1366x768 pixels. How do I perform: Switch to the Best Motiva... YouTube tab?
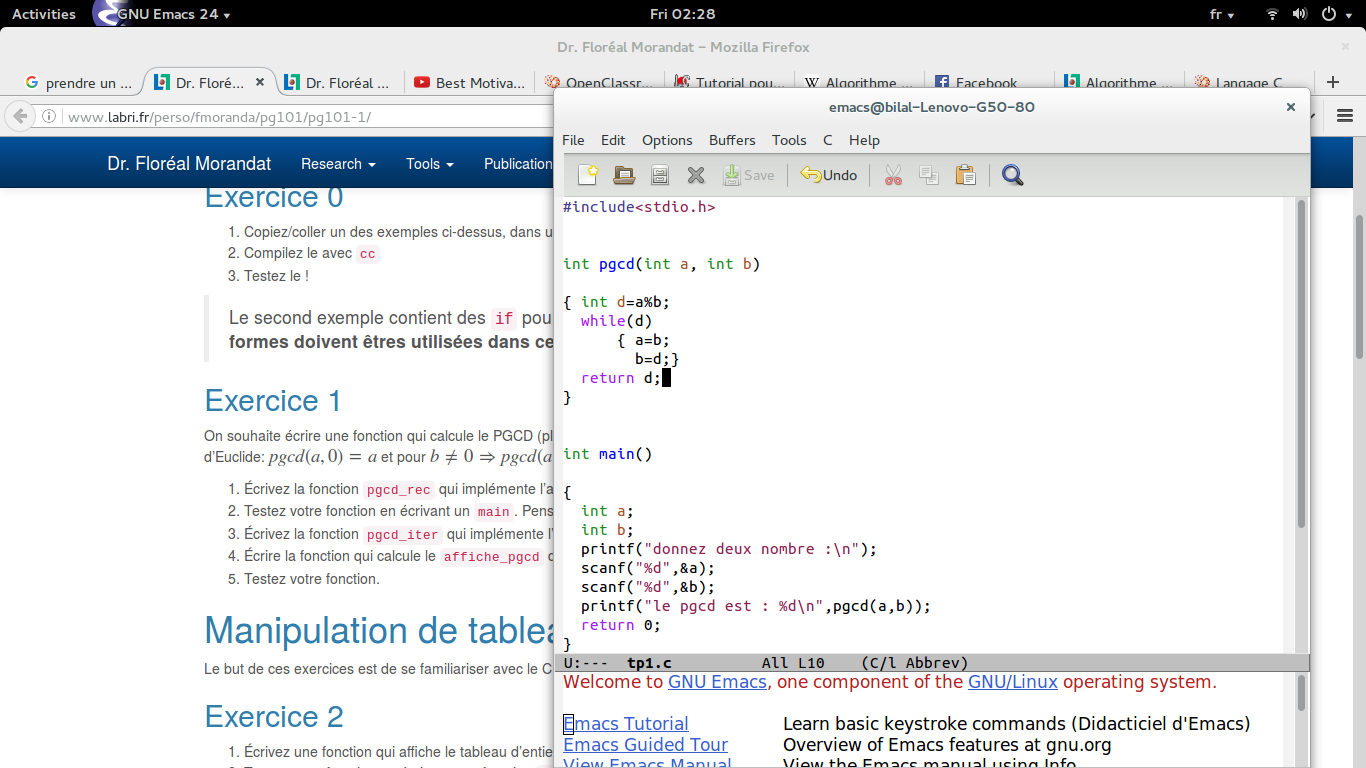470,83
